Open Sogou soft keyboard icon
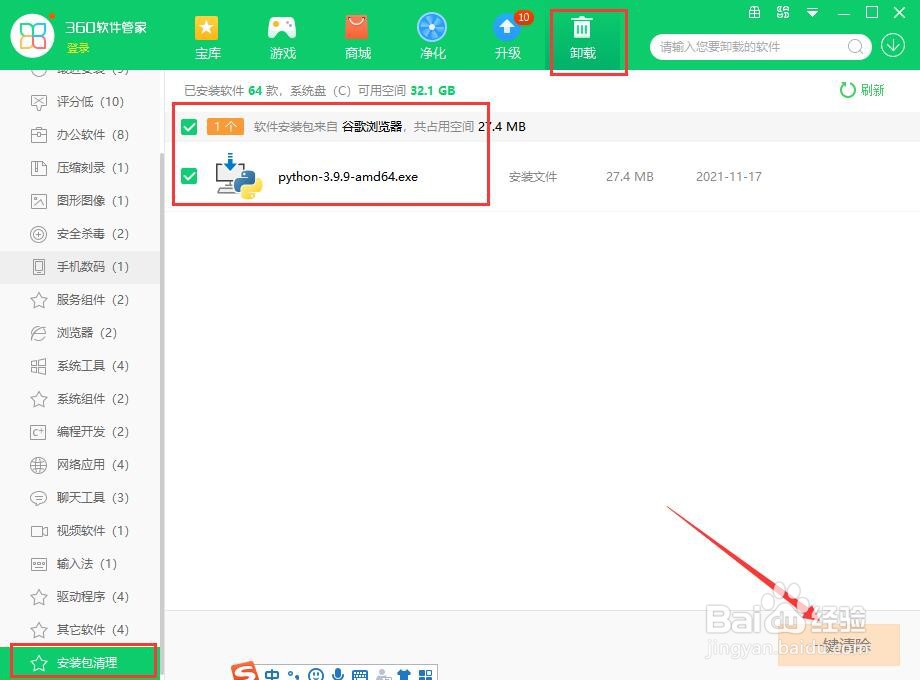The width and height of the screenshot is (920, 680). 360,675
